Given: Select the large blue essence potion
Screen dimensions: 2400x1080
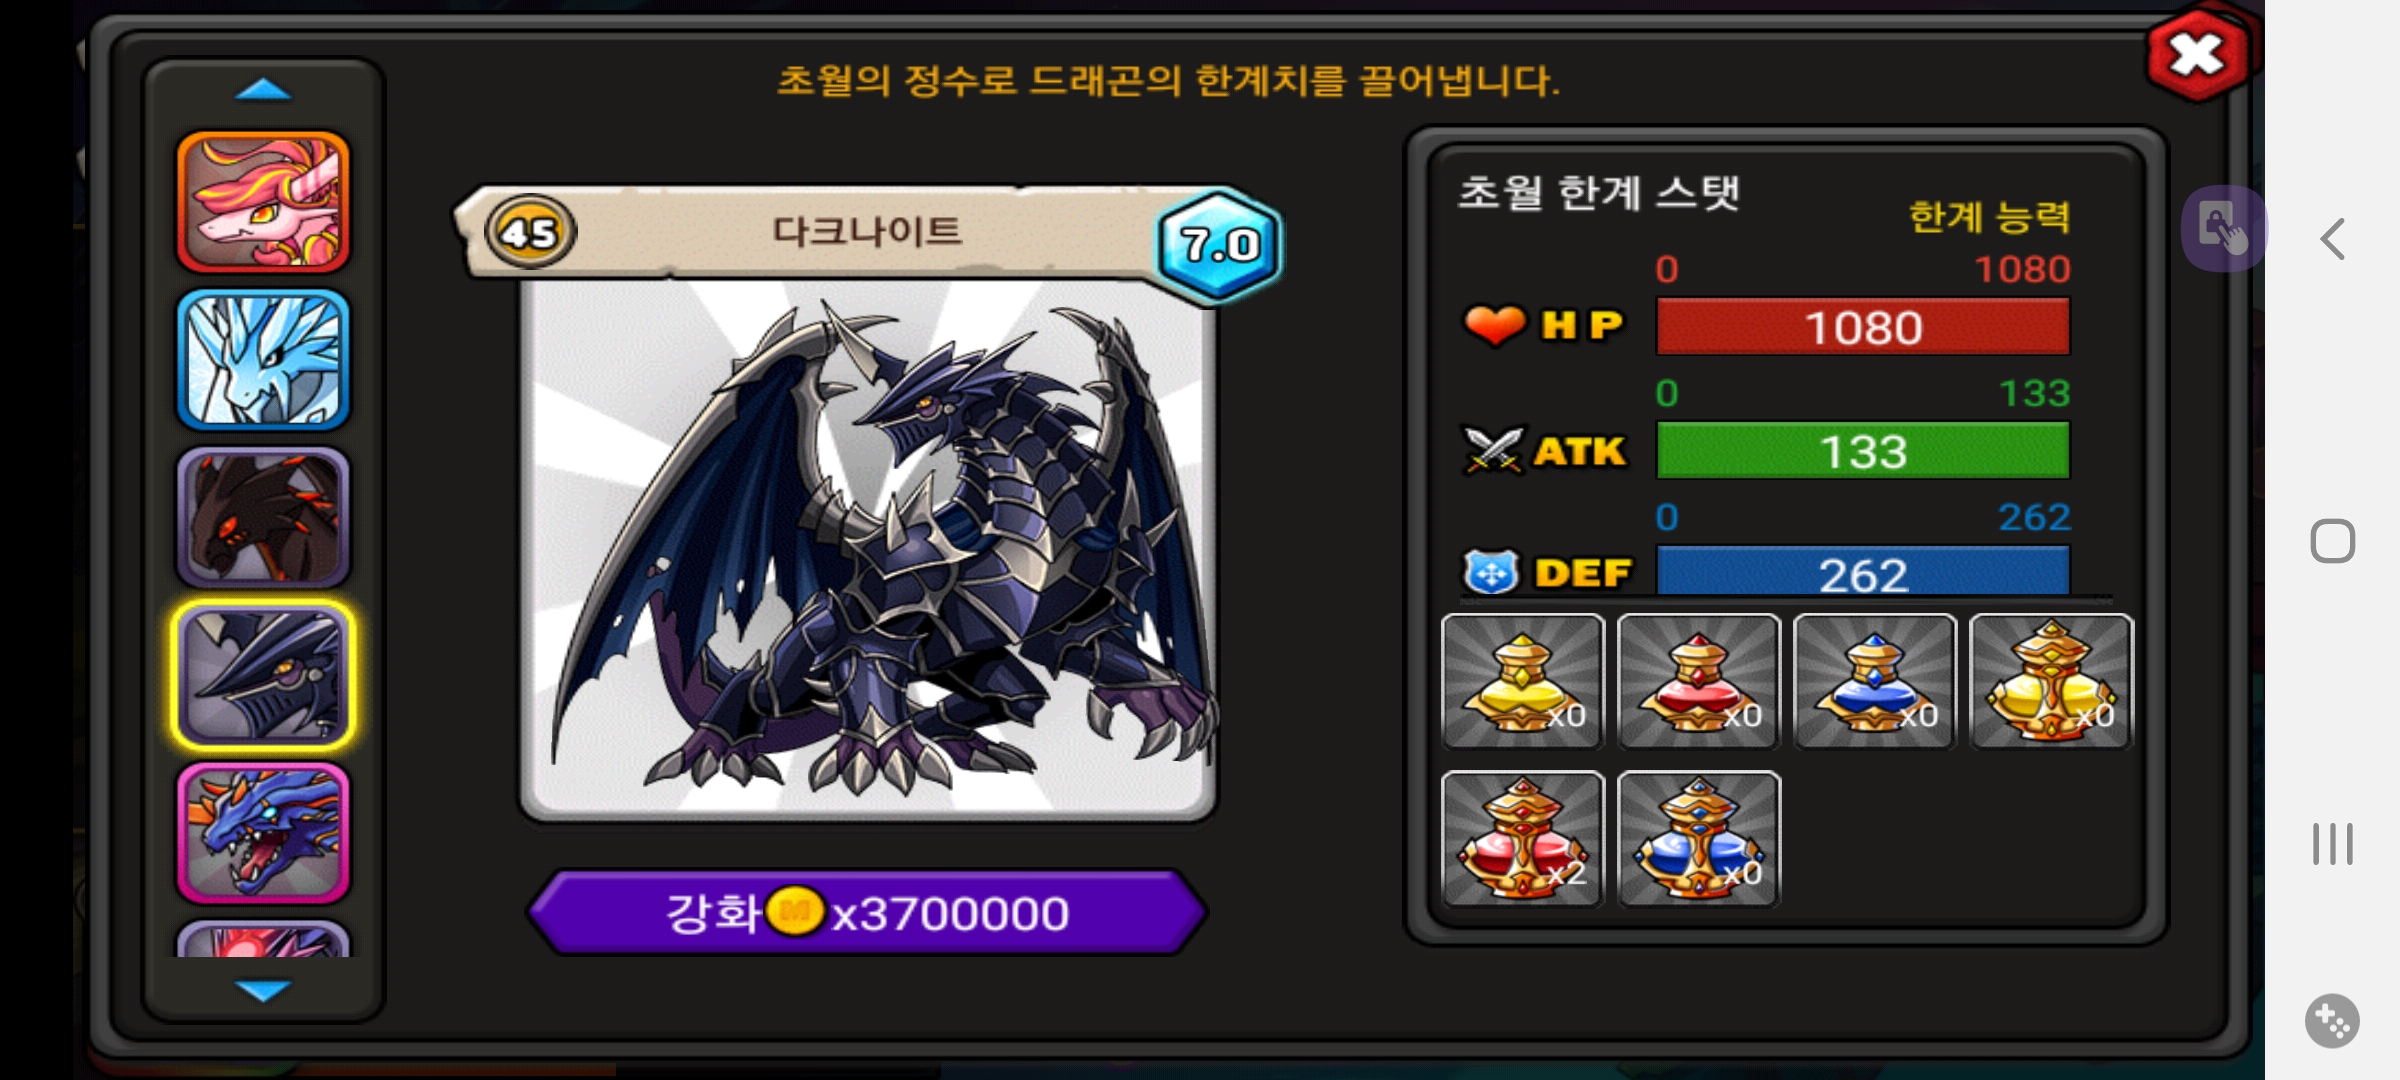Looking at the screenshot, I should (1698, 838).
